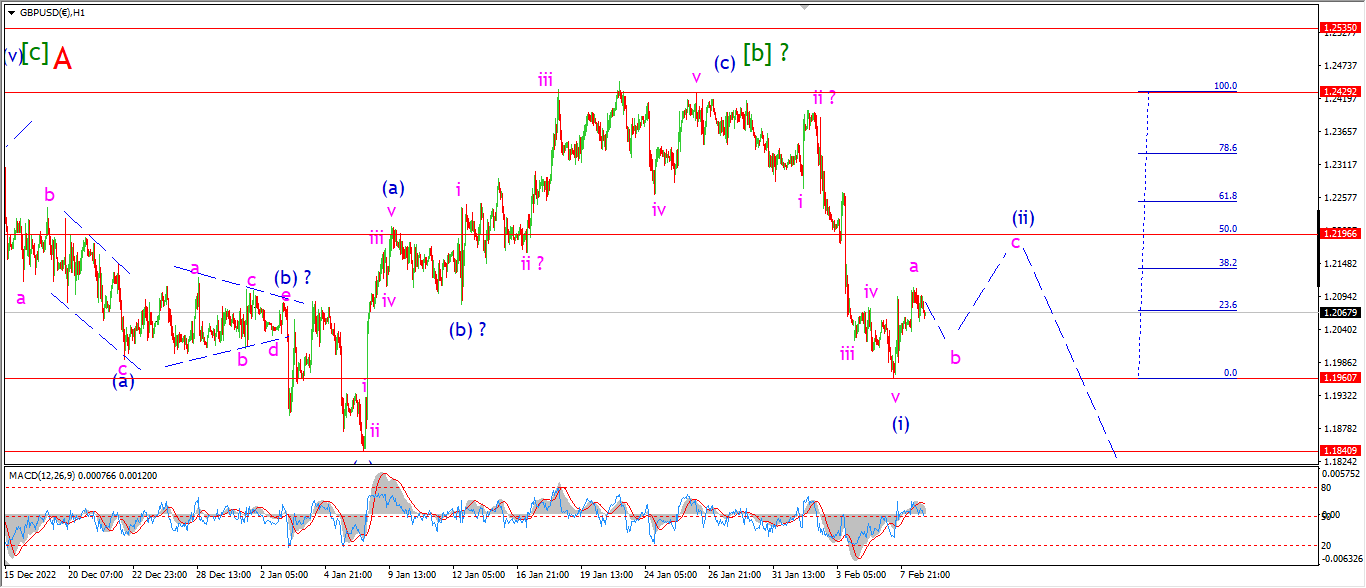The image size is (1366, 588).
Task: Select the 1.19607 horizontal line price tag
Action: [x=1340, y=378]
